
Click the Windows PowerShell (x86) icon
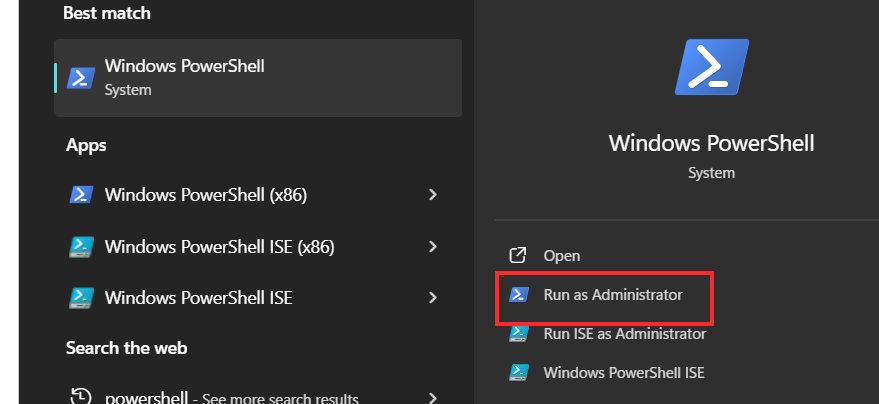(x=81, y=195)
